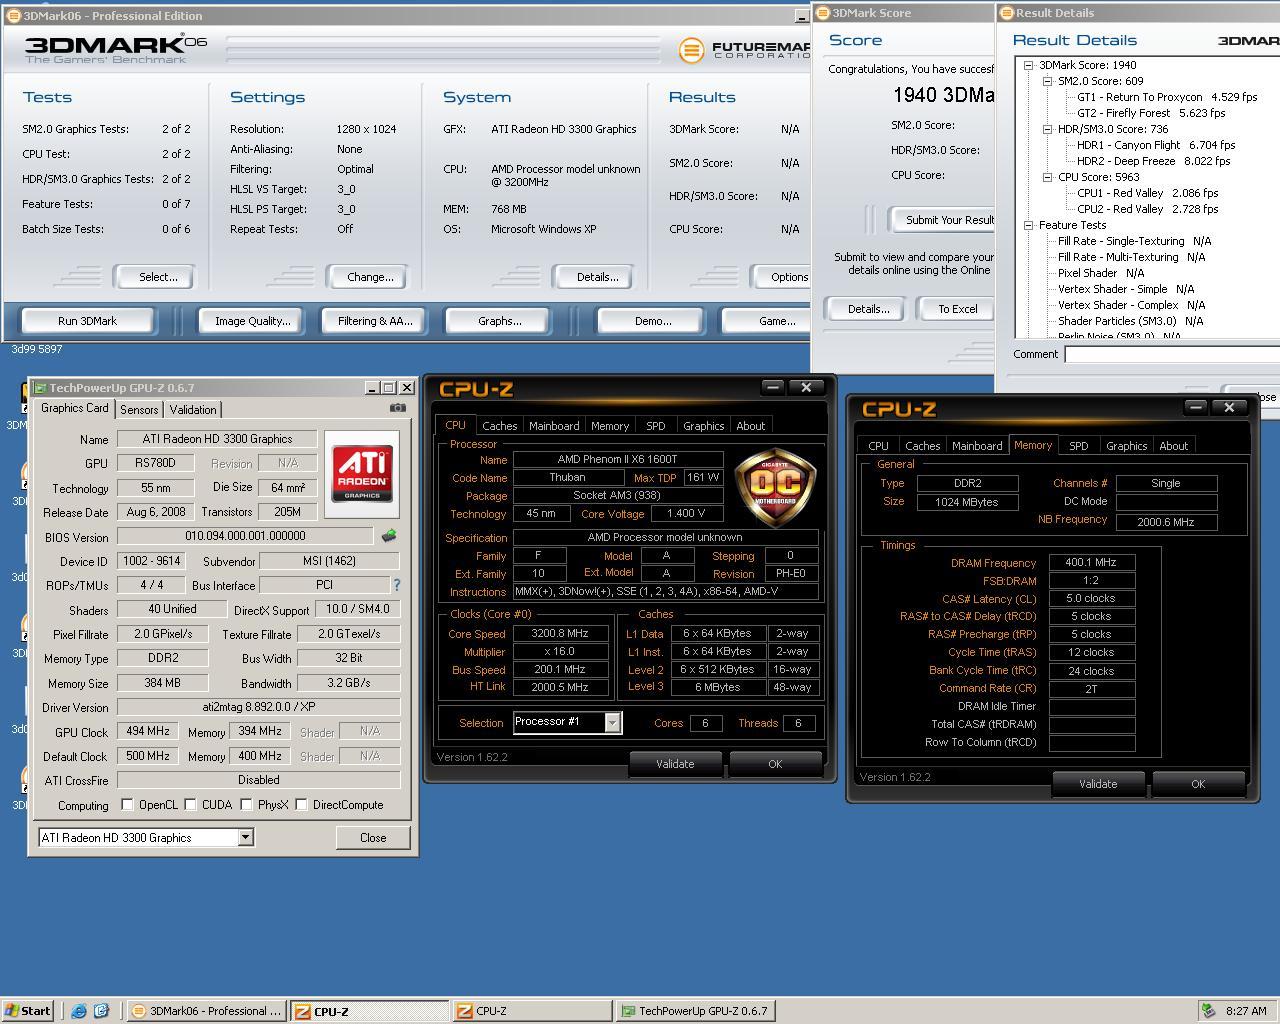Image resolution: width=1280 pixels, height=1024 pixels.
Task: Collapse the HDR/SM3.0 Score tree node
Action: tap(1047, 129)
